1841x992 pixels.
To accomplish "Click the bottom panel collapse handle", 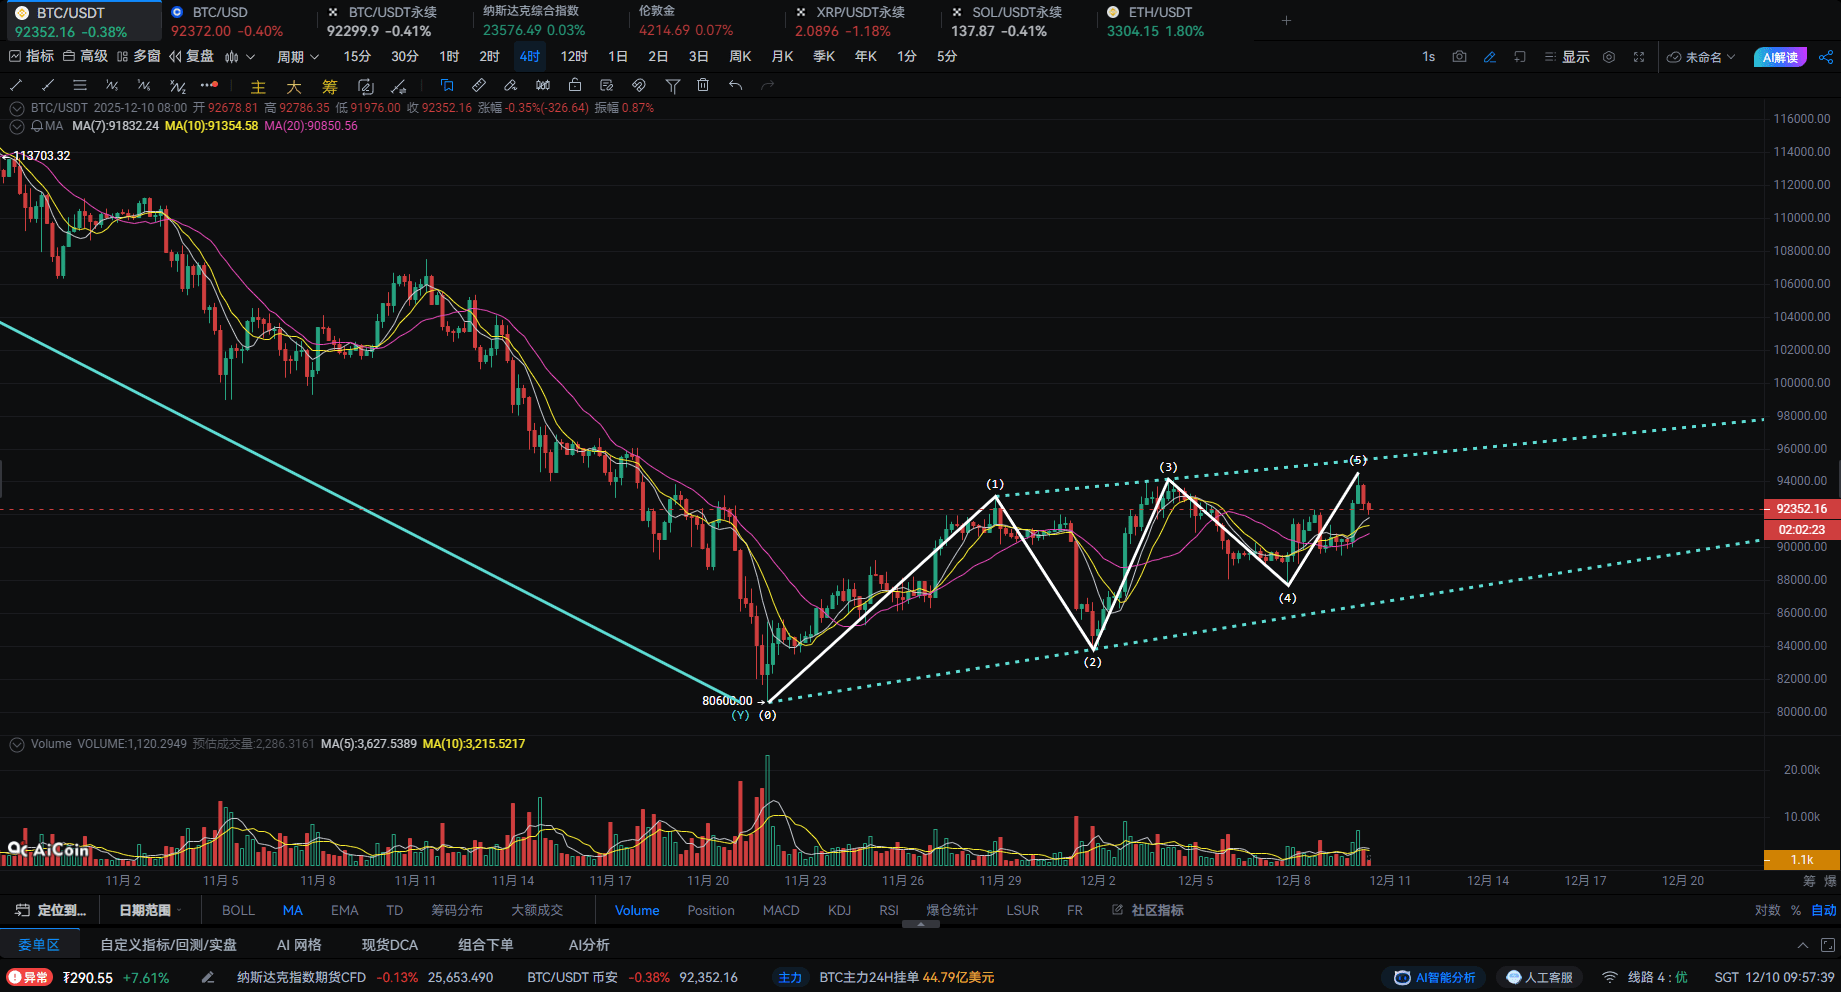I will coord(921,924).
